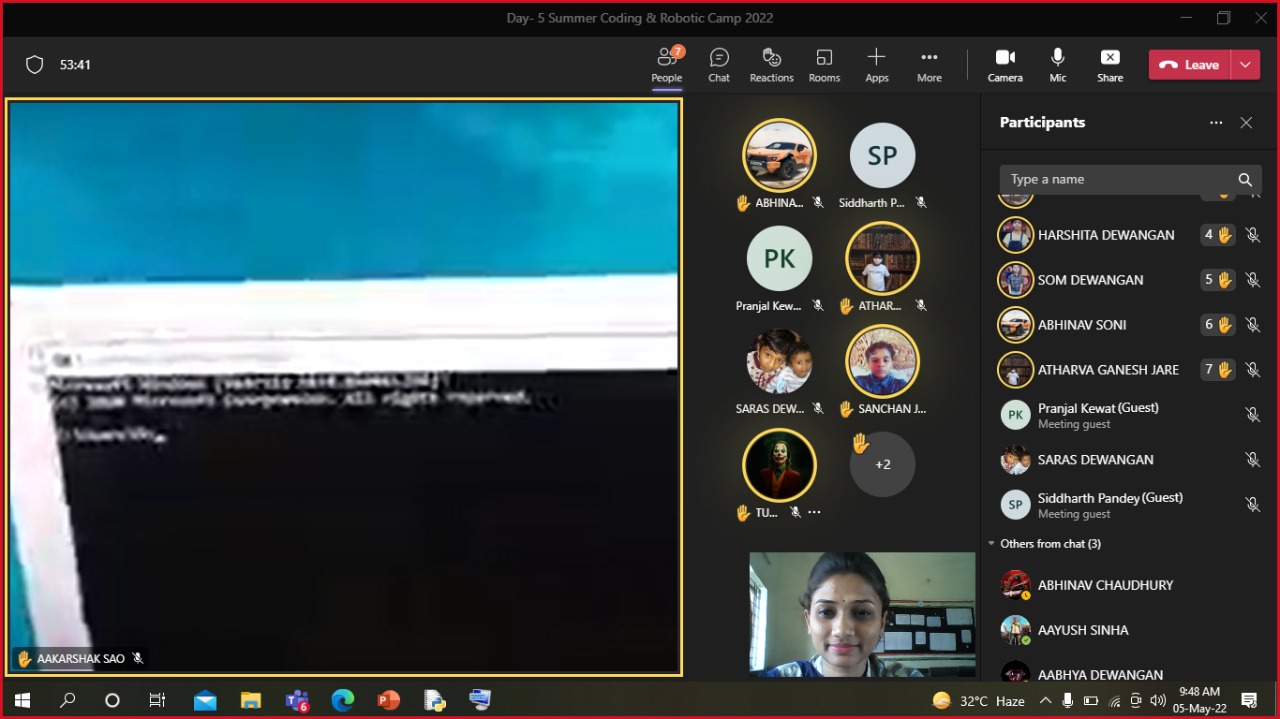This screenshot has width=1280, height=719.
Task: Click ABHINAV SONI raised hand badge 6
Action: coord(1218,325)
